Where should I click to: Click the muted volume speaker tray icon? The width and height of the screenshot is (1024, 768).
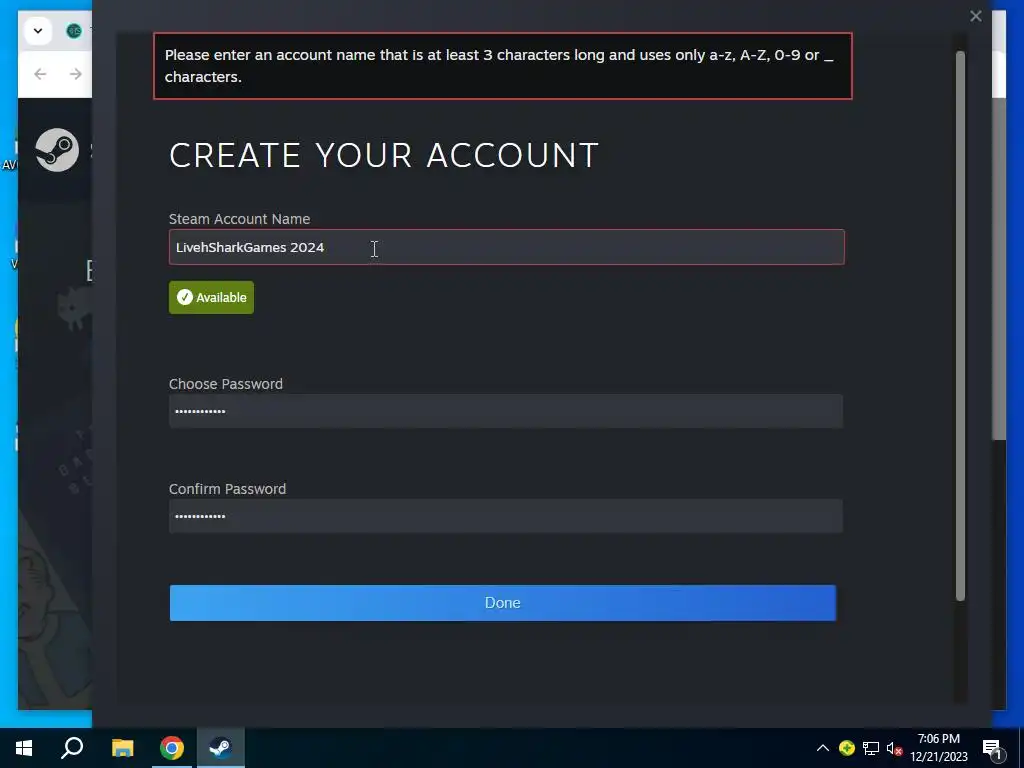coord(894,748)
